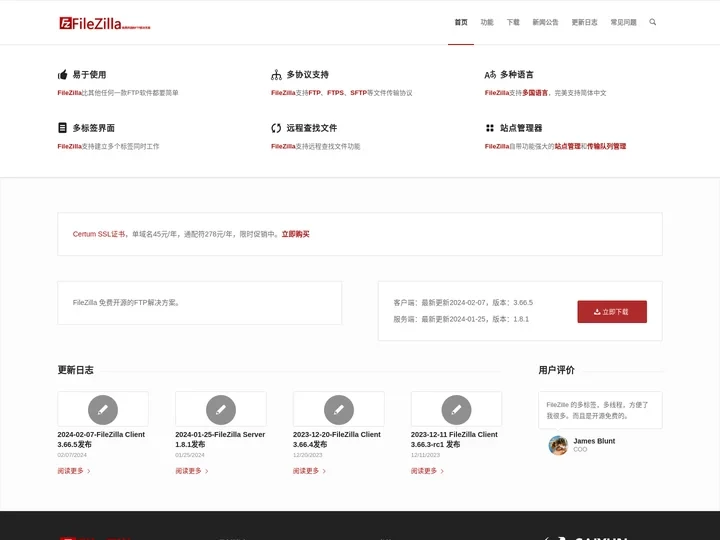Click pencil icon above Server 1.8.1 post
This screenshot has width=720, height=540.
click(221, 410)
